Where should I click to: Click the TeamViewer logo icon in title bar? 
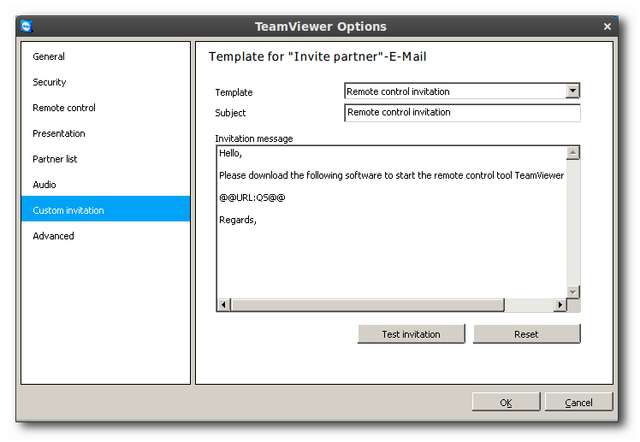(27, 27)
